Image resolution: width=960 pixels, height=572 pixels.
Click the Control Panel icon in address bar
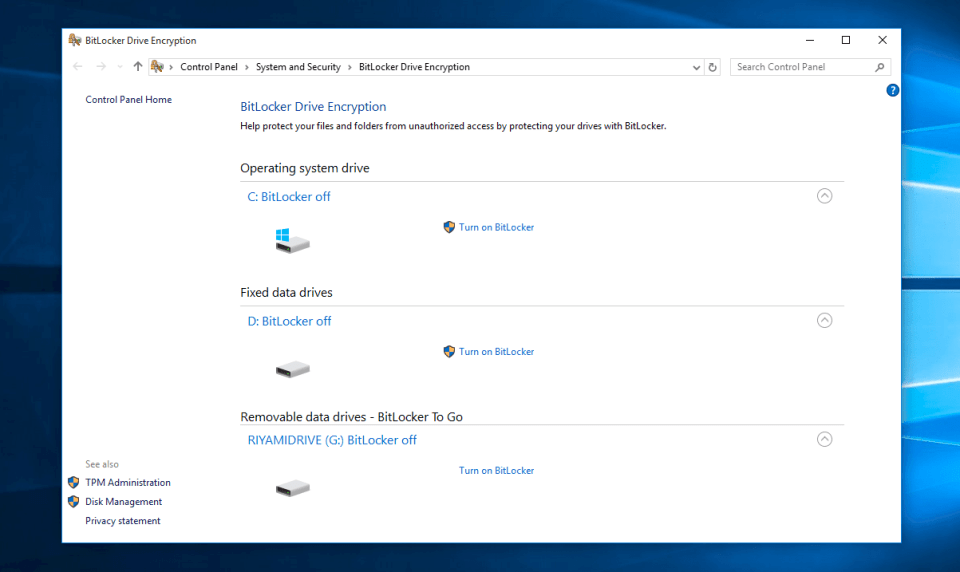pyautogui.click(x=157, y=67)
